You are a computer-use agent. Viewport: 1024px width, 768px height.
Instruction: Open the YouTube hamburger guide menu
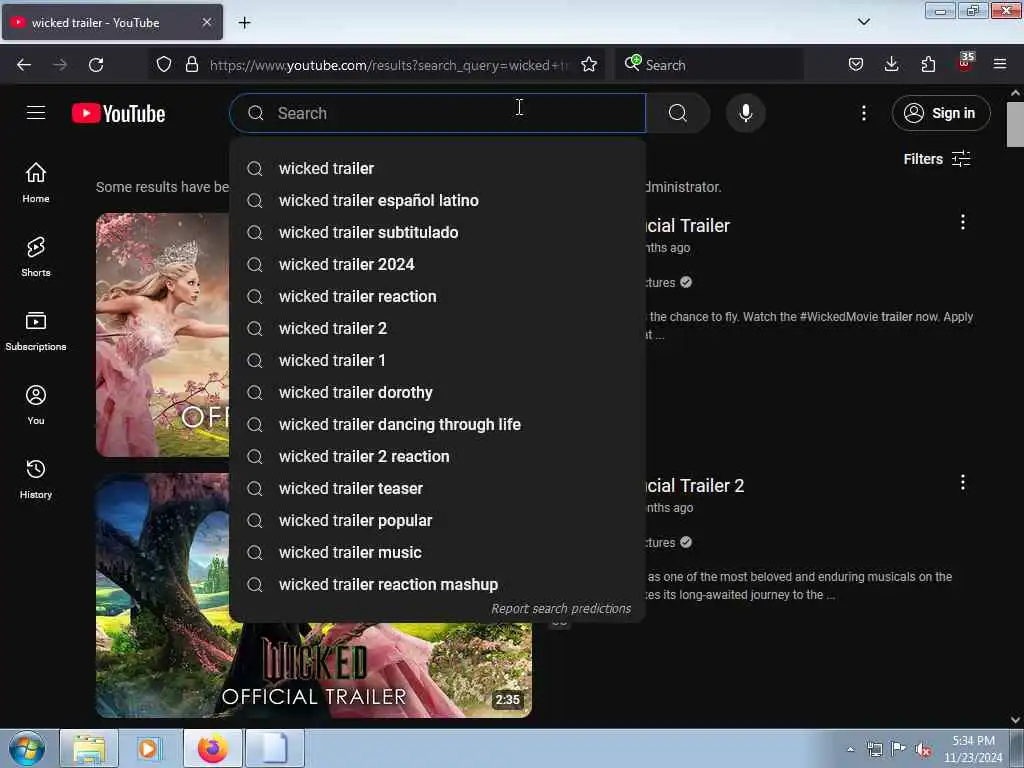(x=36, y=113)
